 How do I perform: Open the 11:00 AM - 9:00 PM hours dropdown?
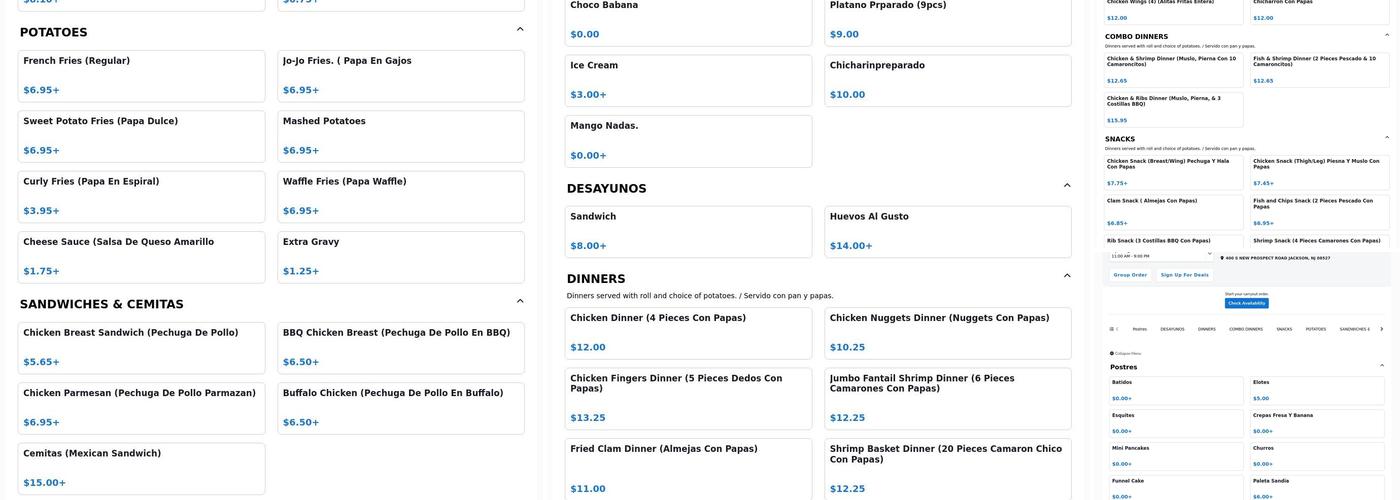pyautogui.click(x=1209, y=255)
